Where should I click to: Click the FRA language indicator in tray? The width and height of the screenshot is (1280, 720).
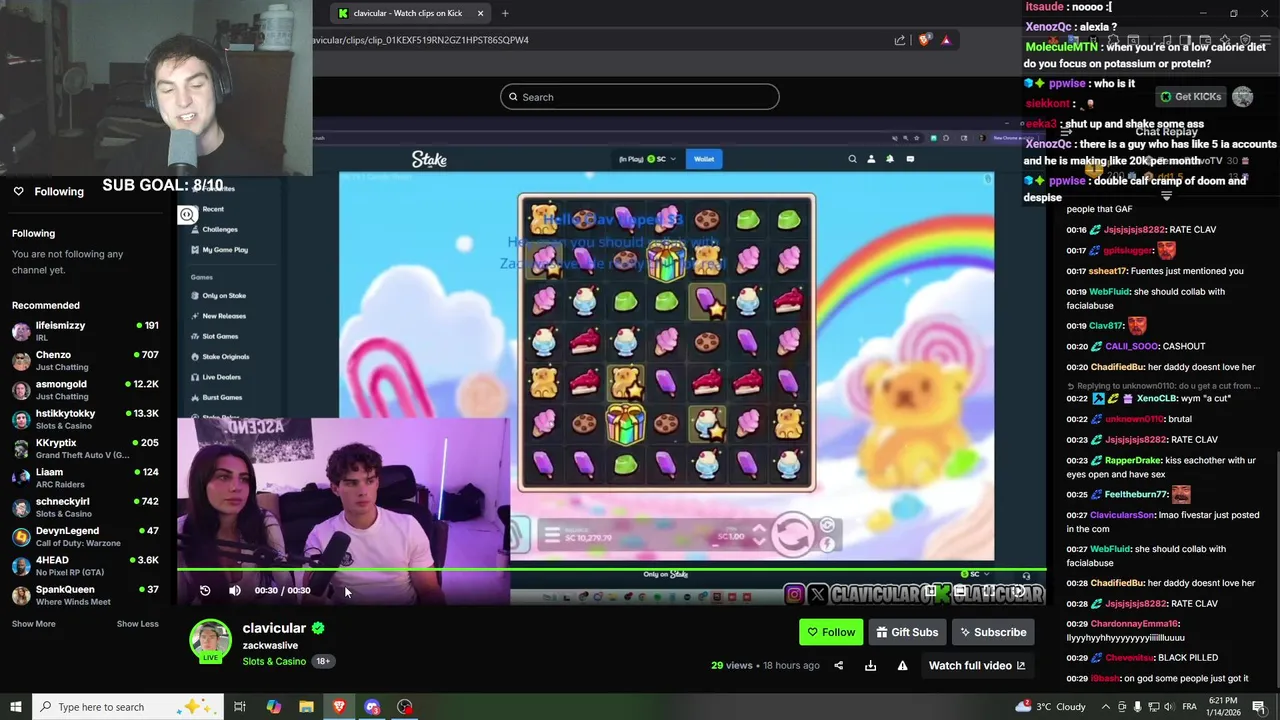[x=1189, y=707]
